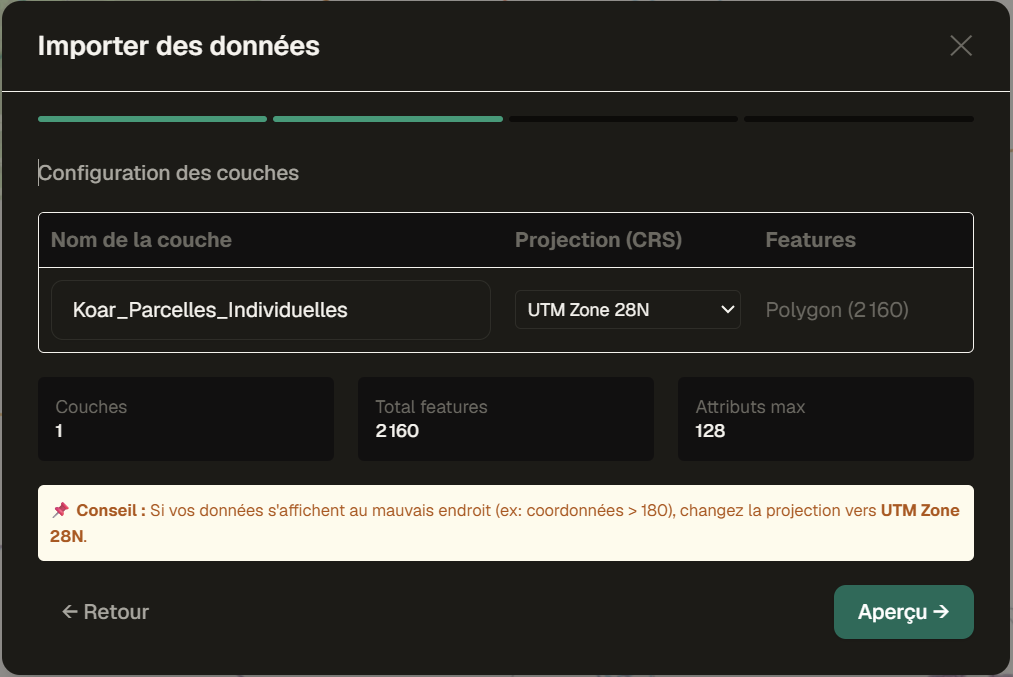Go back with the Retour button
1013x677 pixels.
click(x=105, y=612)
